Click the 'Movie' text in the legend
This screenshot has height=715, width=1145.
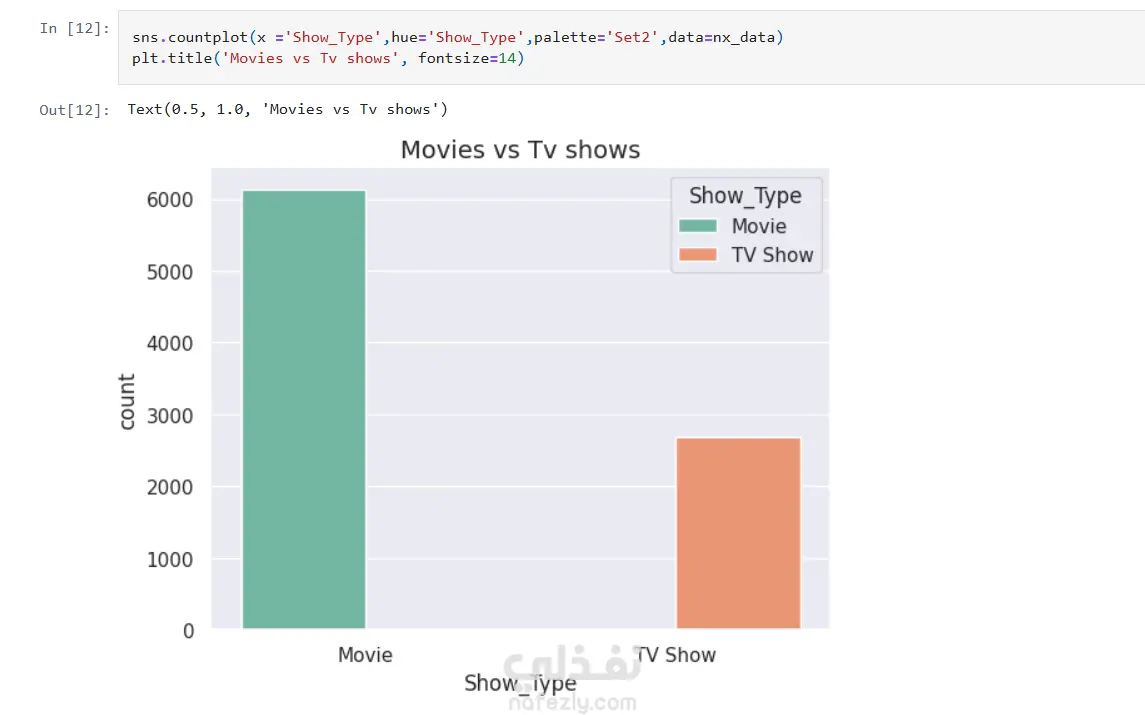point(759,226)
